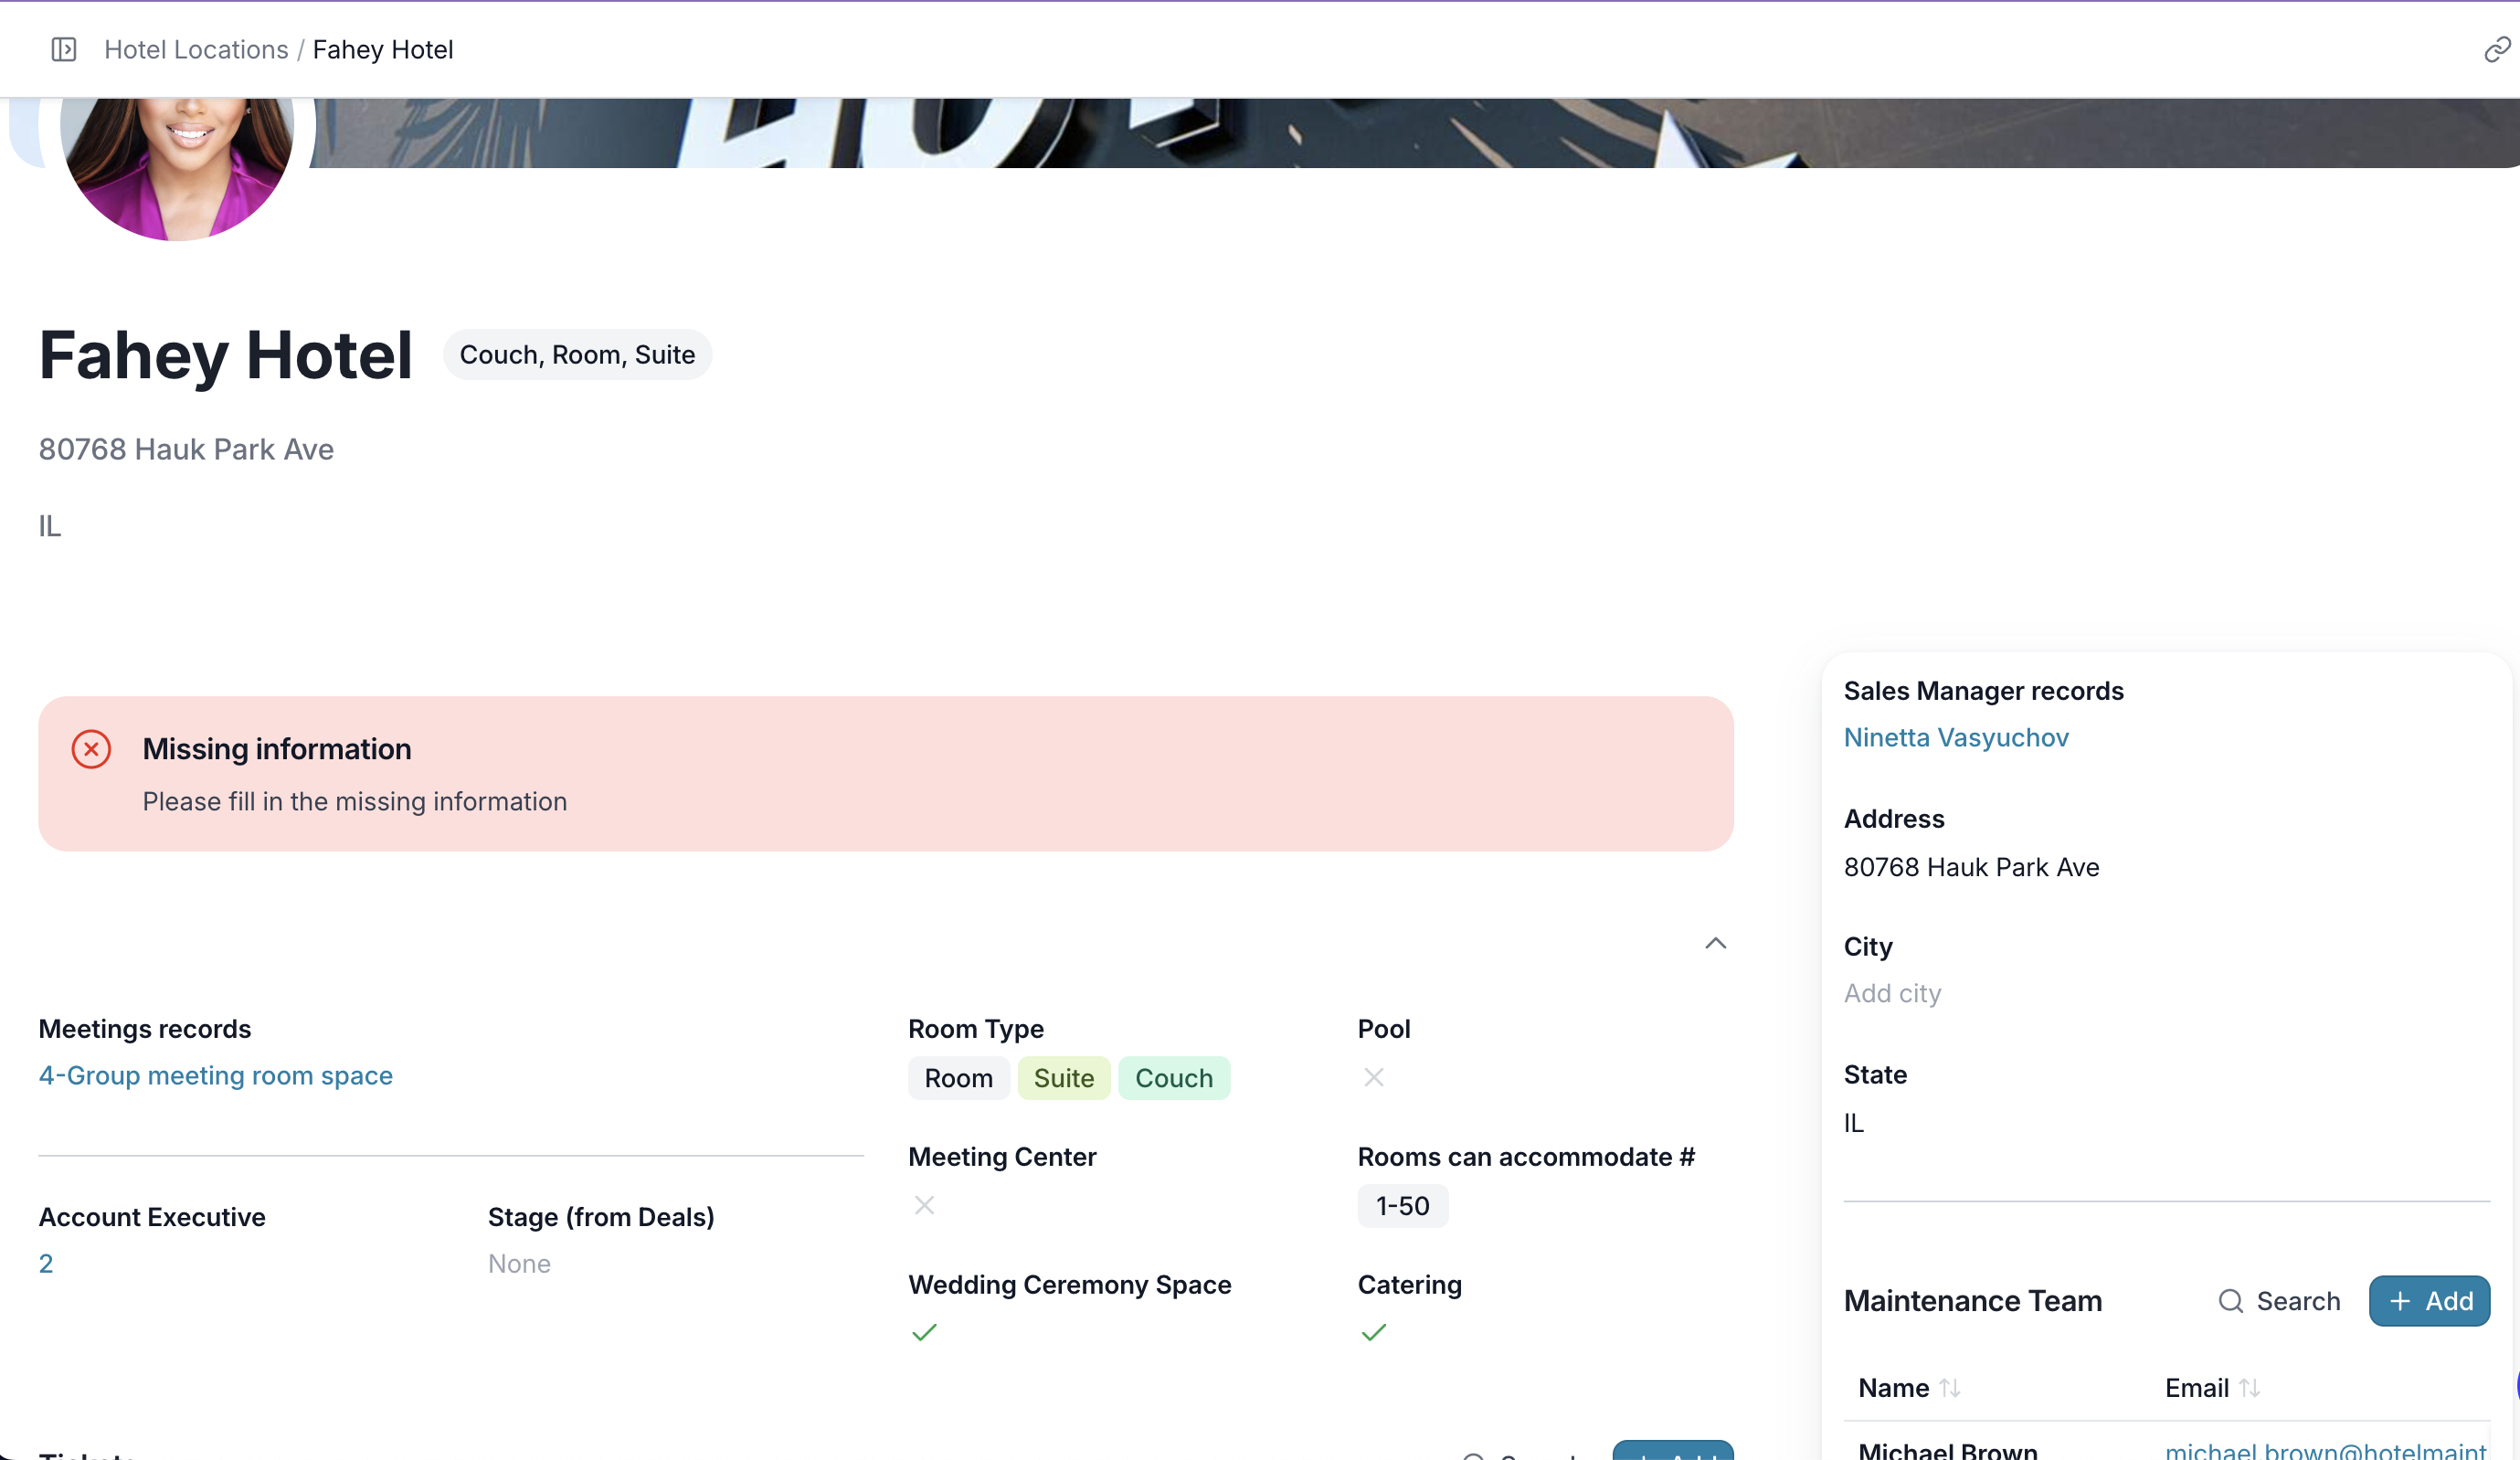Toggle the Pool checkbox value
The image size is (2520, 1460).
[x=1373, y=1077]
